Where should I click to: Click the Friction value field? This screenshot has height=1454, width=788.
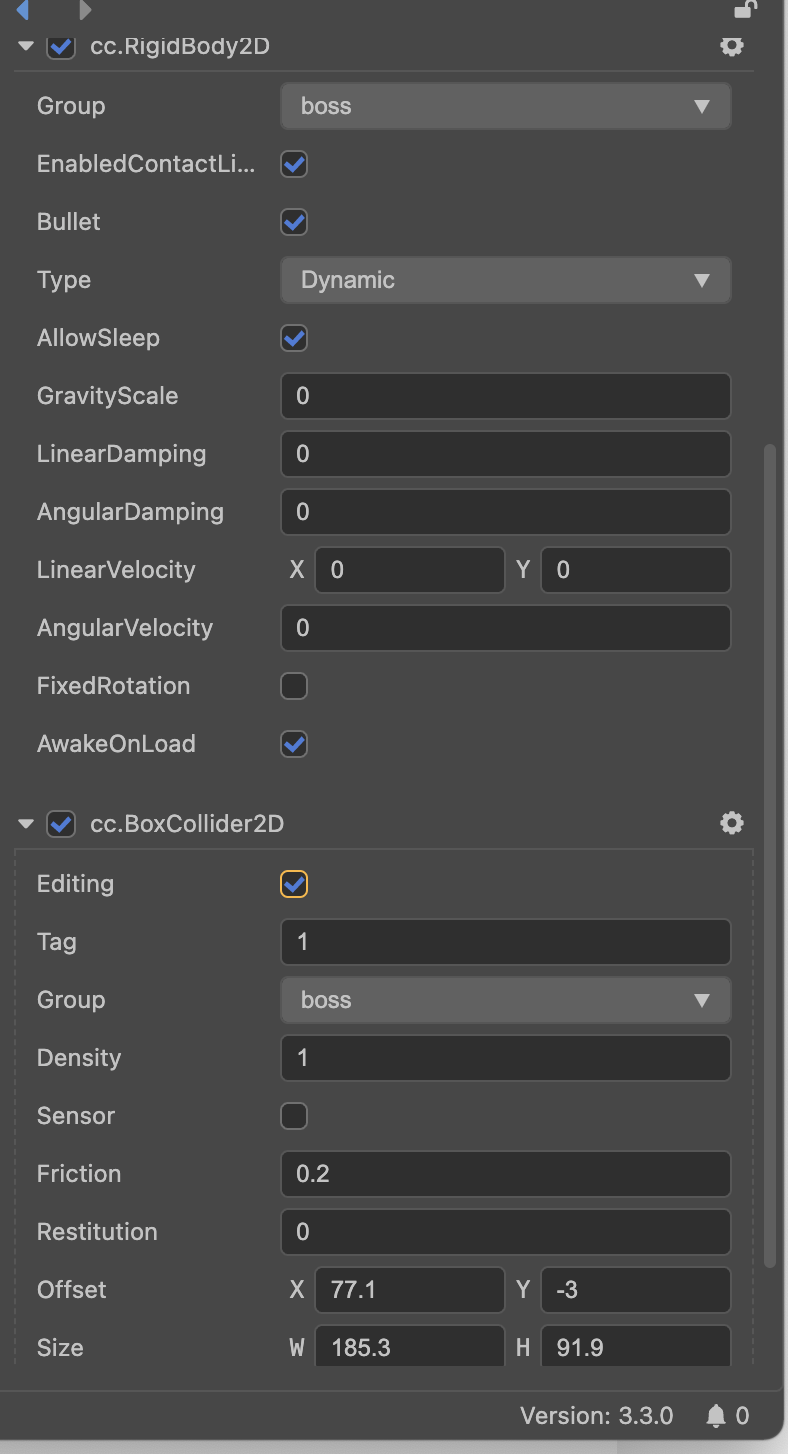505,1174
